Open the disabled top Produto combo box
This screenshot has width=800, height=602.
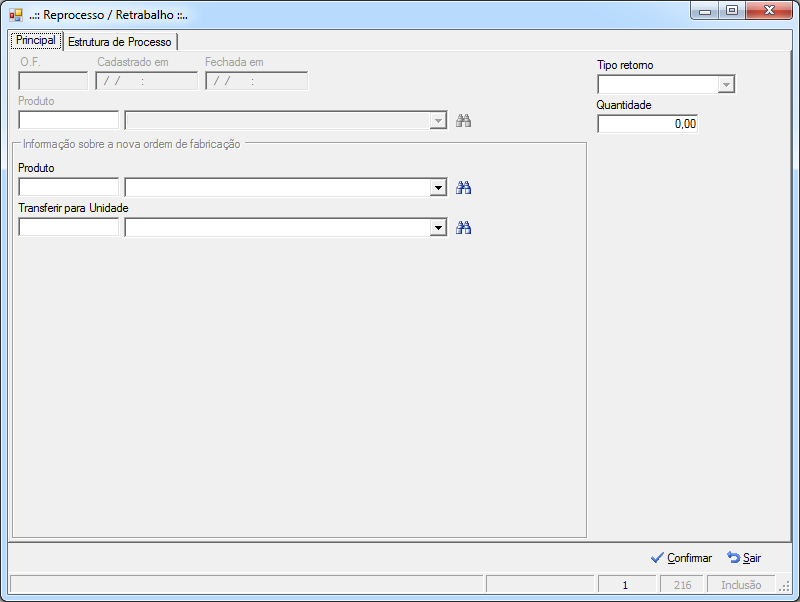[x=438, y=121]
